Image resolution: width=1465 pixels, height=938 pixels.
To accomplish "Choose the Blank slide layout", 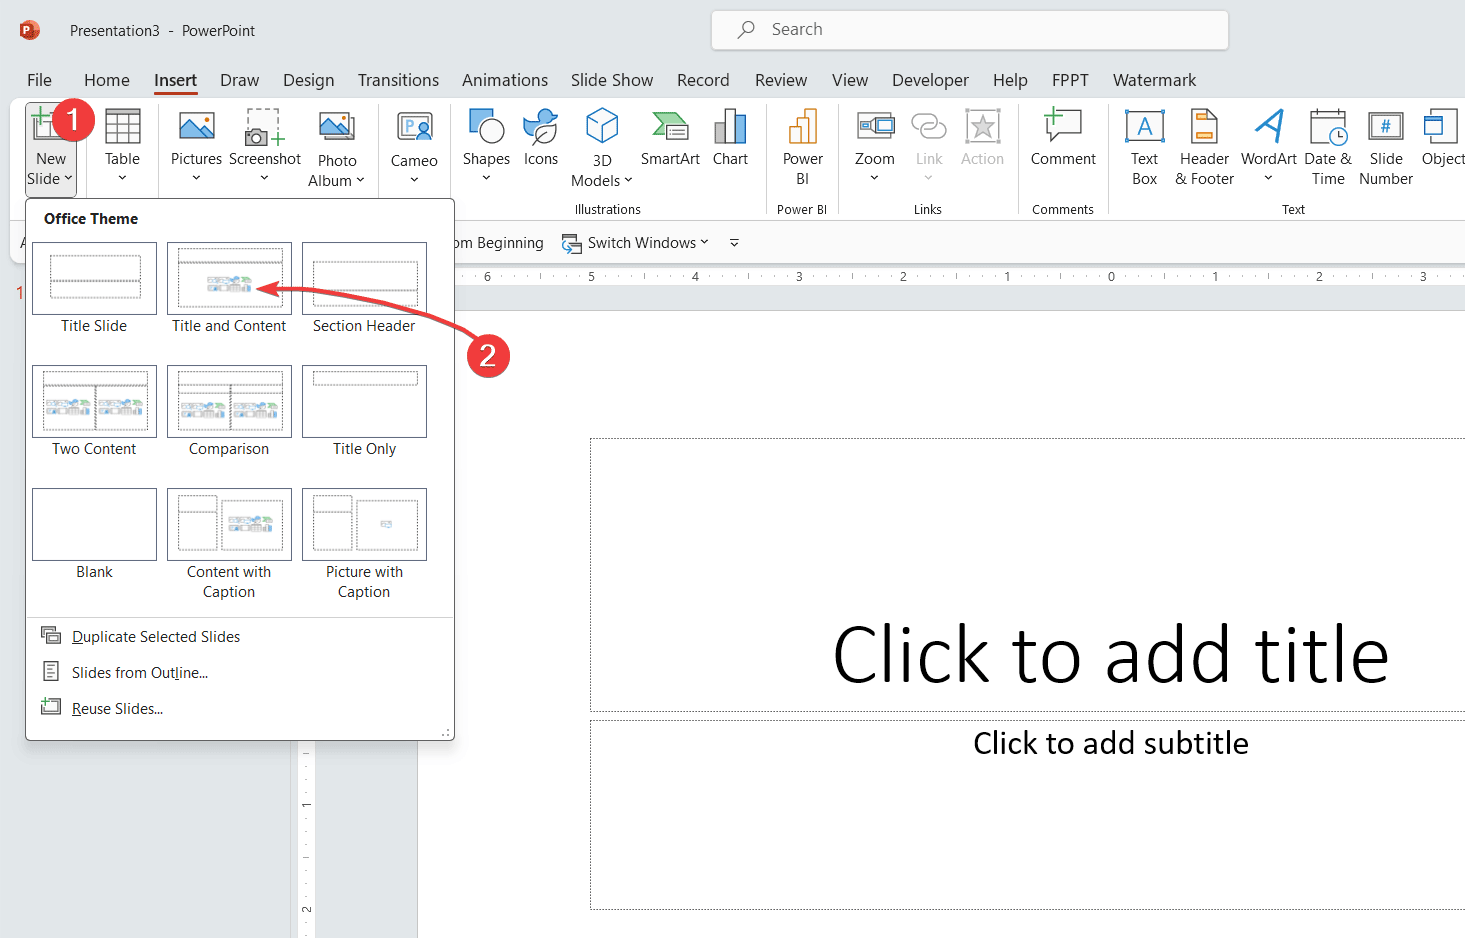I will [x=94, y=524].
